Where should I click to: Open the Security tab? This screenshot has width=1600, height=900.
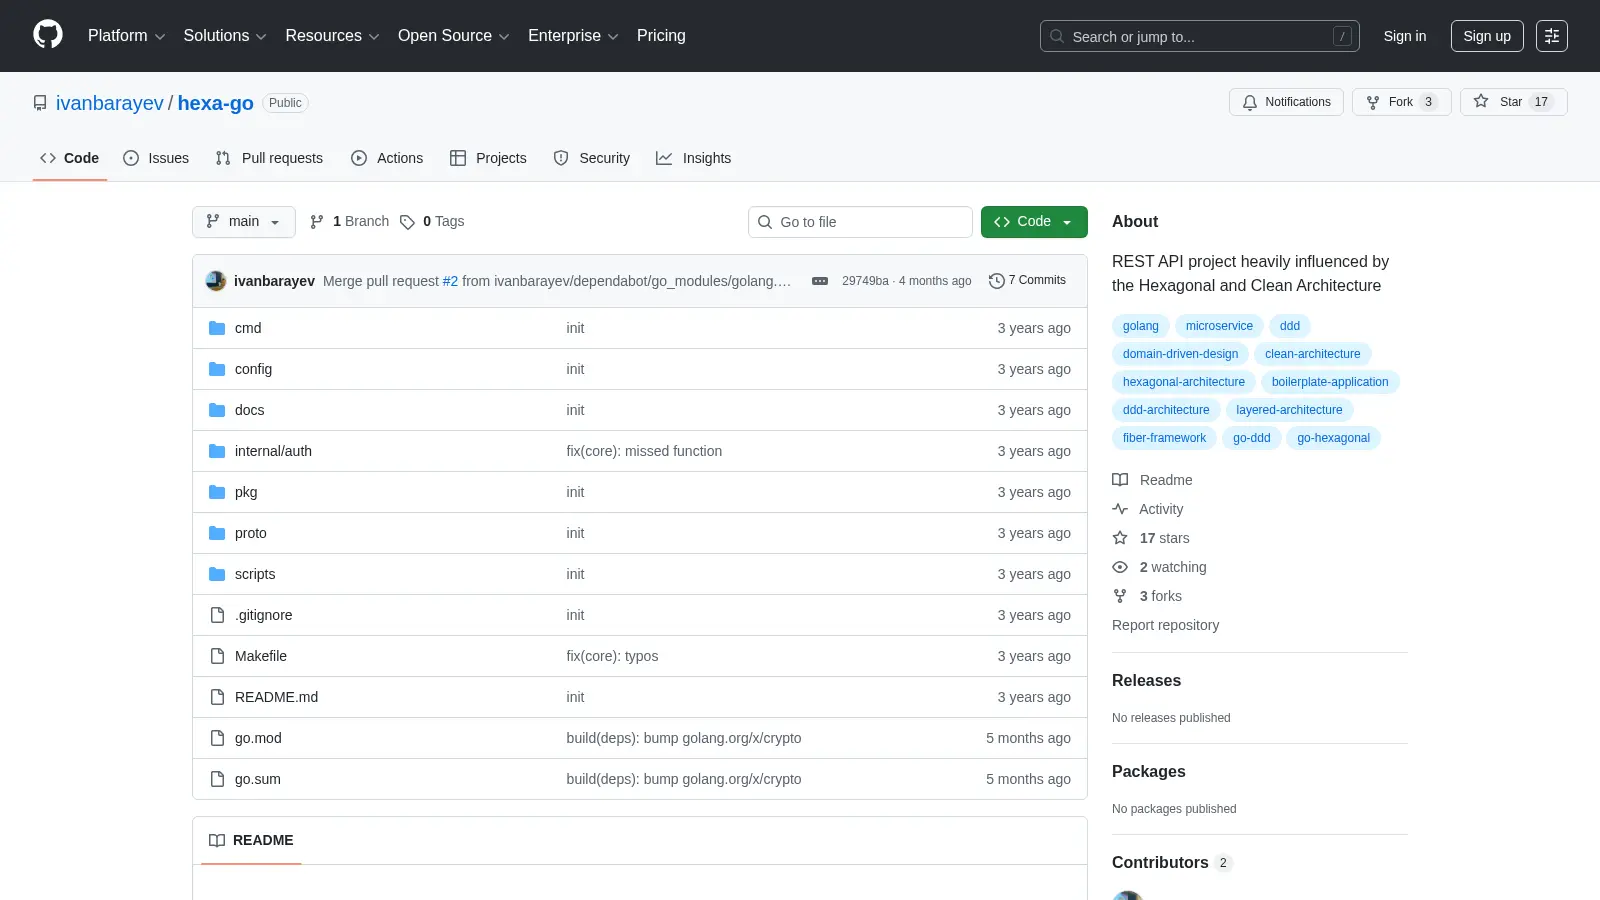tap(592, 158)
